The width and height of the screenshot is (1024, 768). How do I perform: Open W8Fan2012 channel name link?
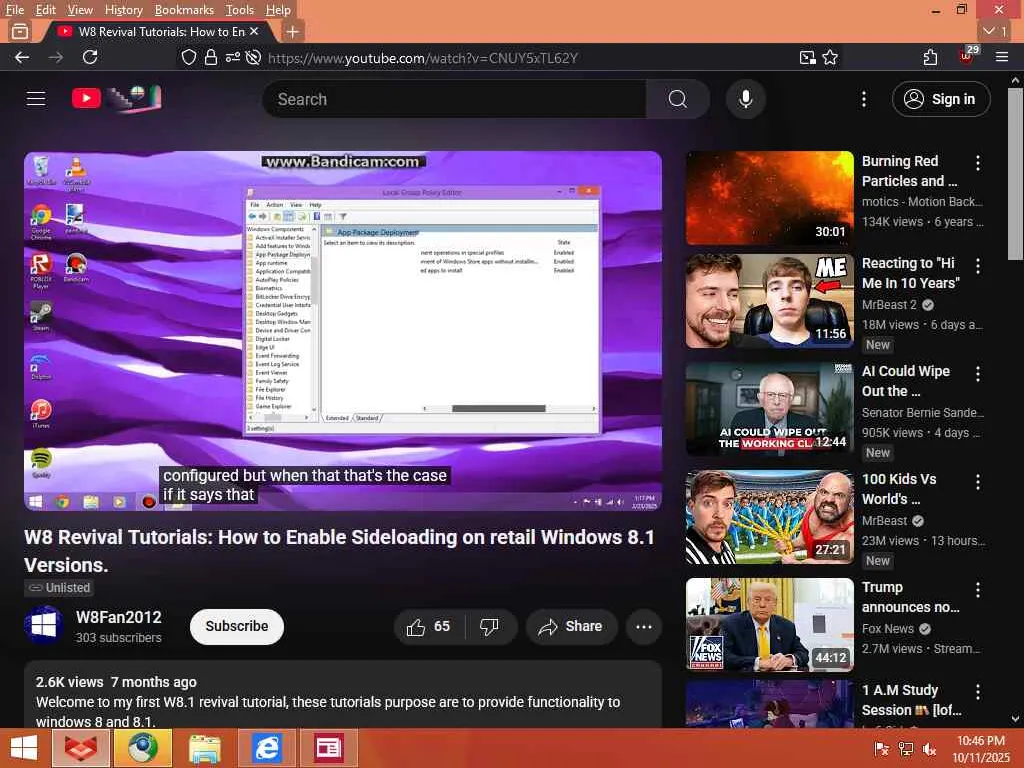click(x=119, y=617)
